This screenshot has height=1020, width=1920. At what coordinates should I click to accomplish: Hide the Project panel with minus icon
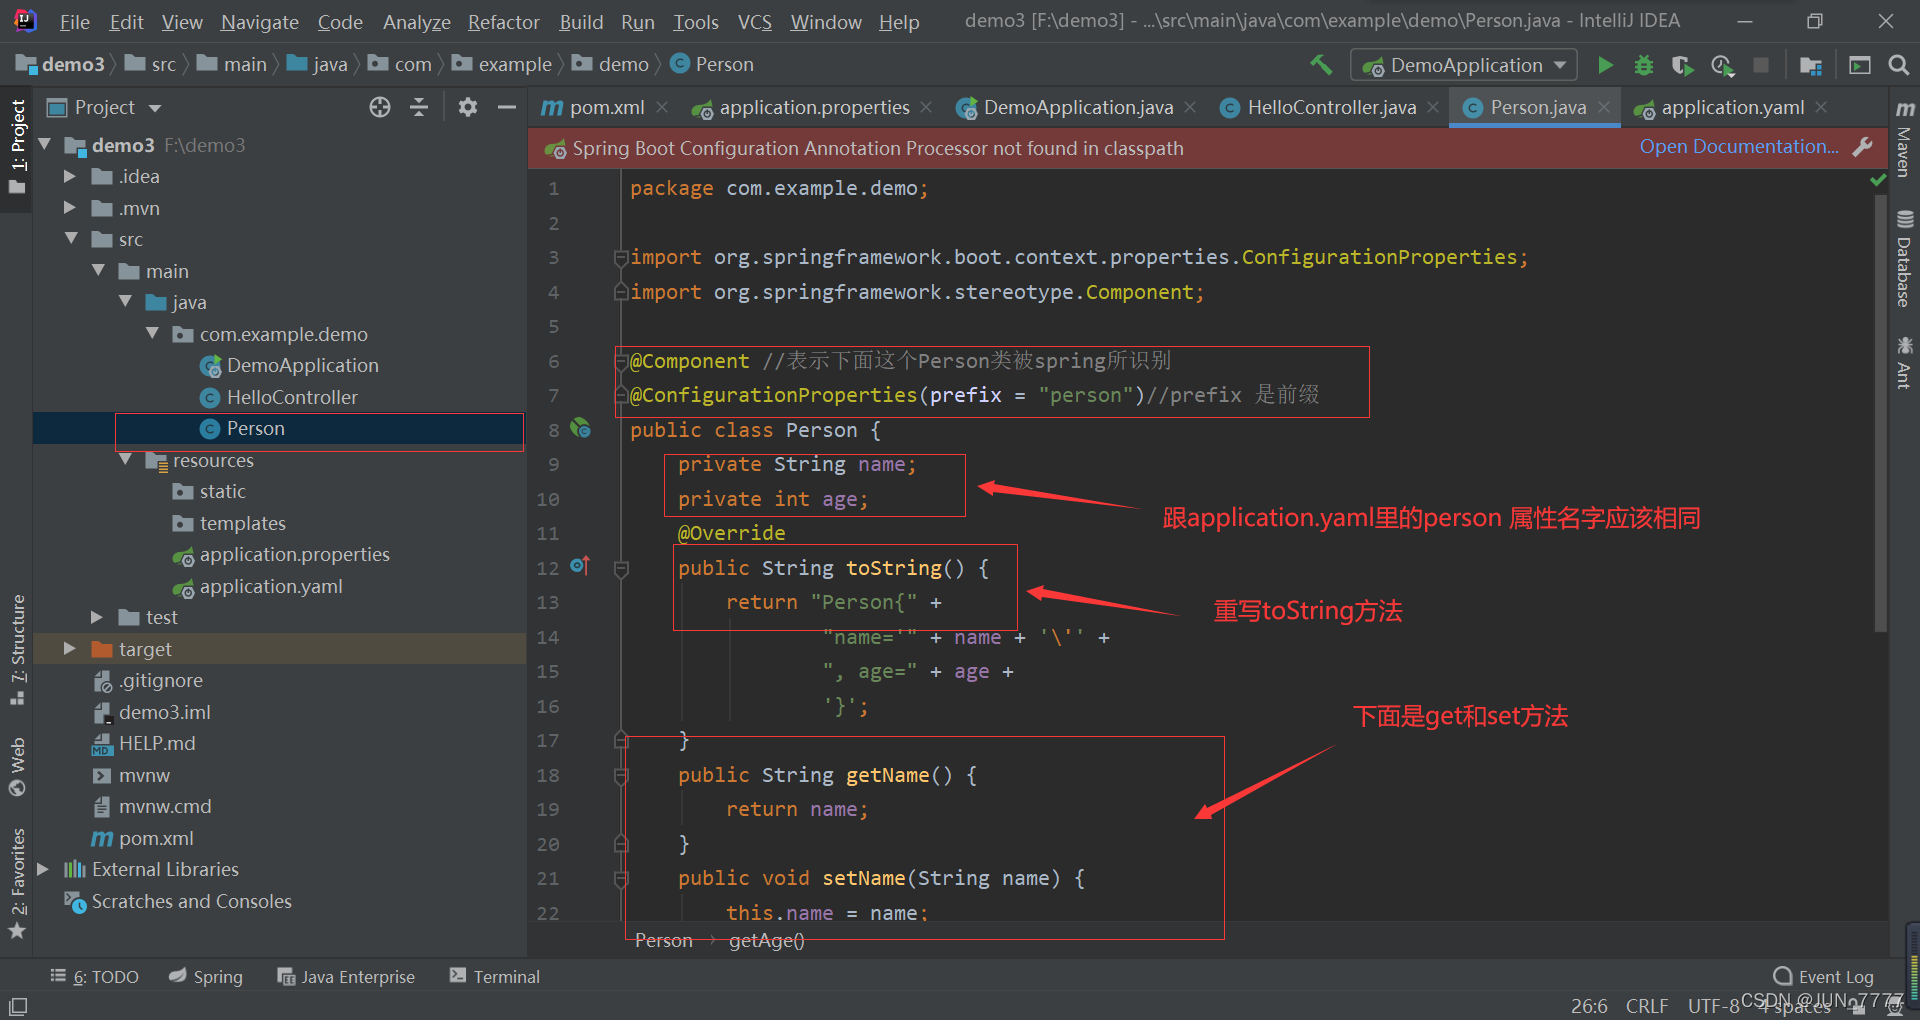click(x=507, y=107)
